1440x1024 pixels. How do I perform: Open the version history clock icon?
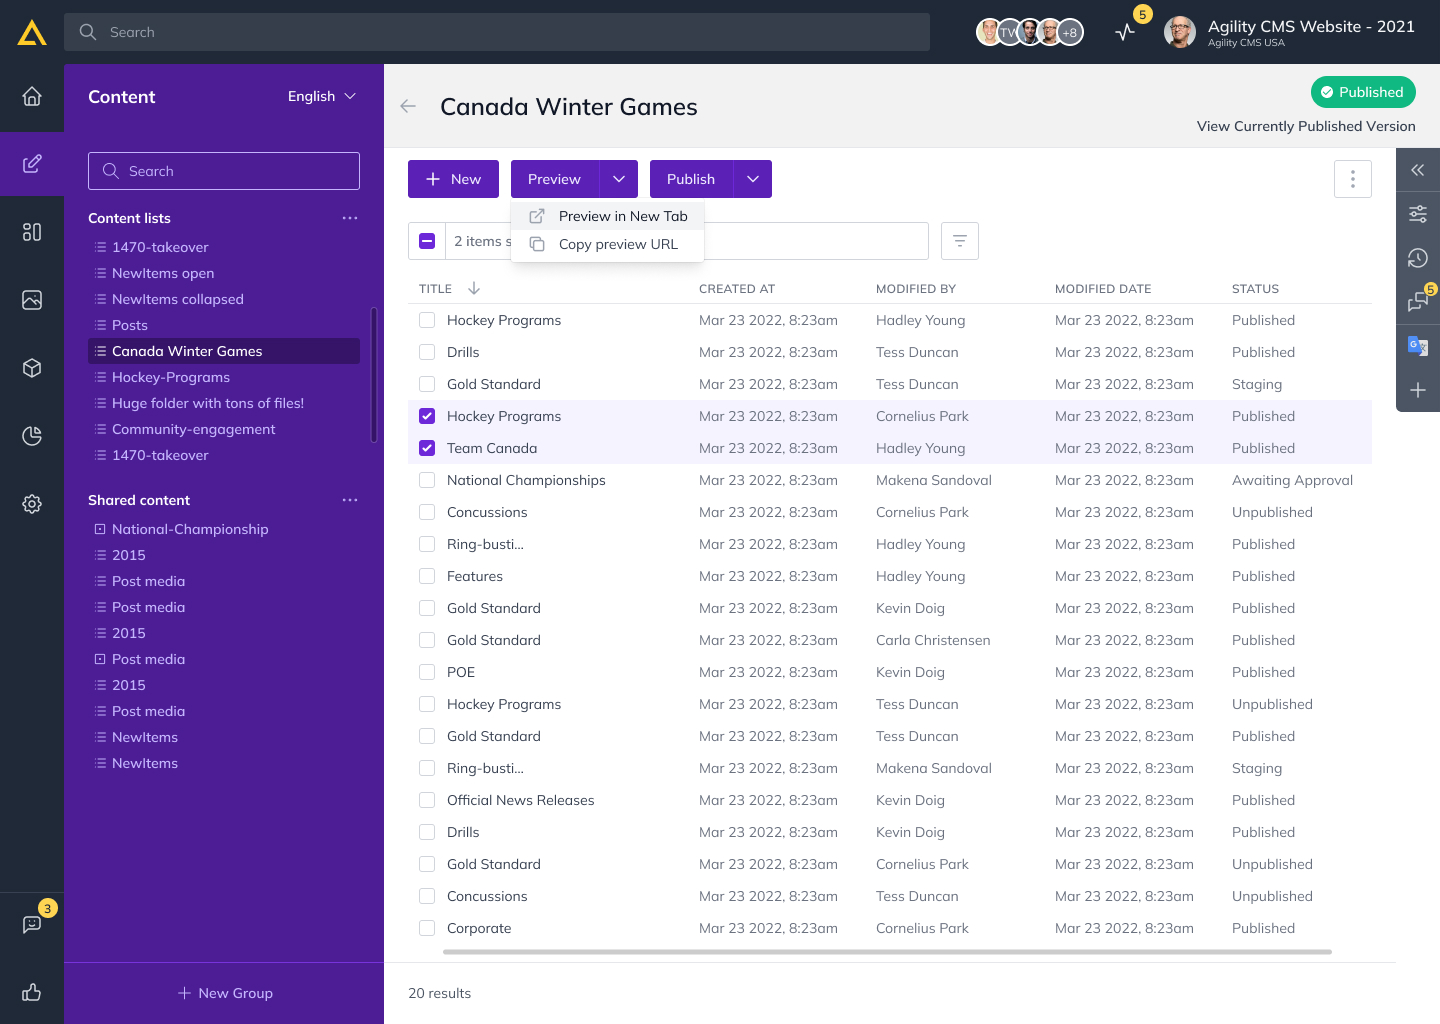[1417, 258]
